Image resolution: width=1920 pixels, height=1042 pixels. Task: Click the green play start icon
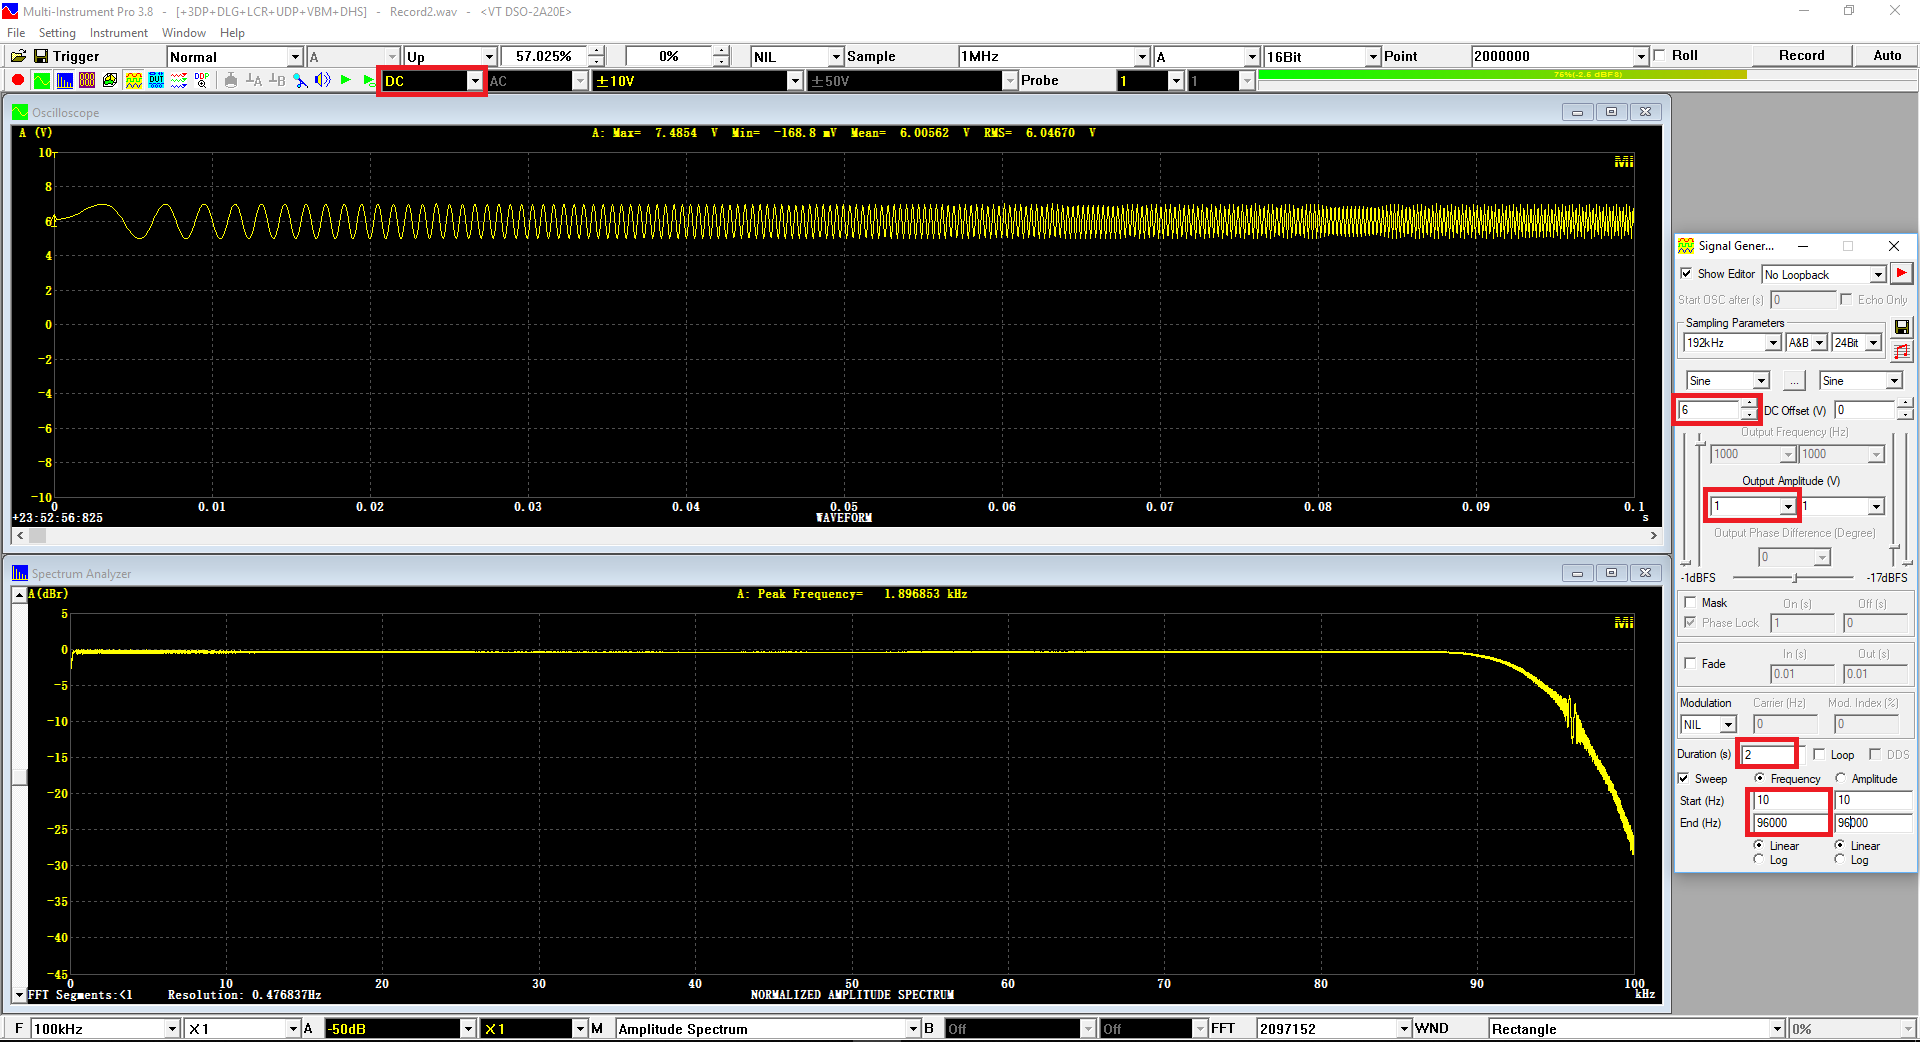(x=346, y=80)
